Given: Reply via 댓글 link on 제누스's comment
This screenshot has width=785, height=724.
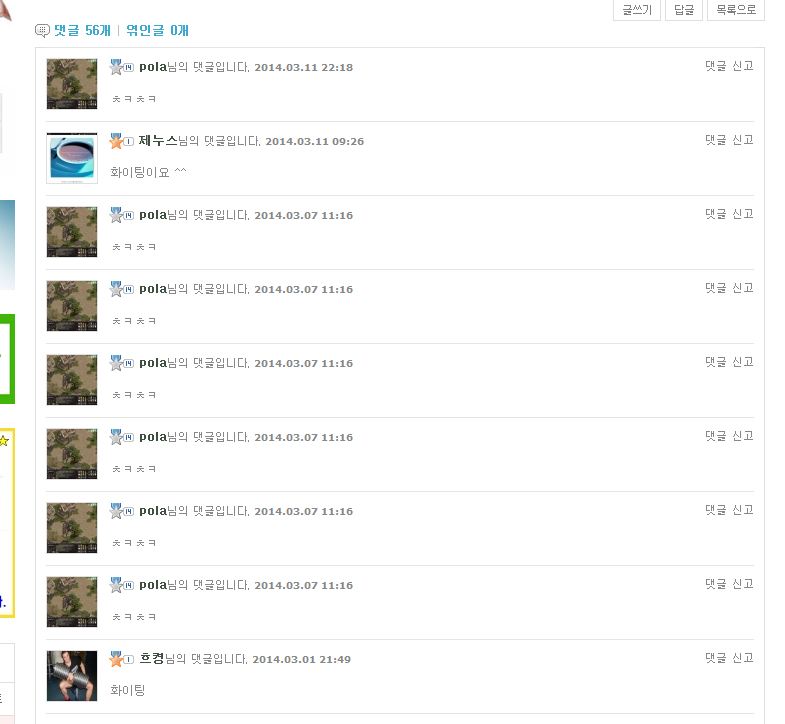Looking at the screenshot, I should 715,140.
